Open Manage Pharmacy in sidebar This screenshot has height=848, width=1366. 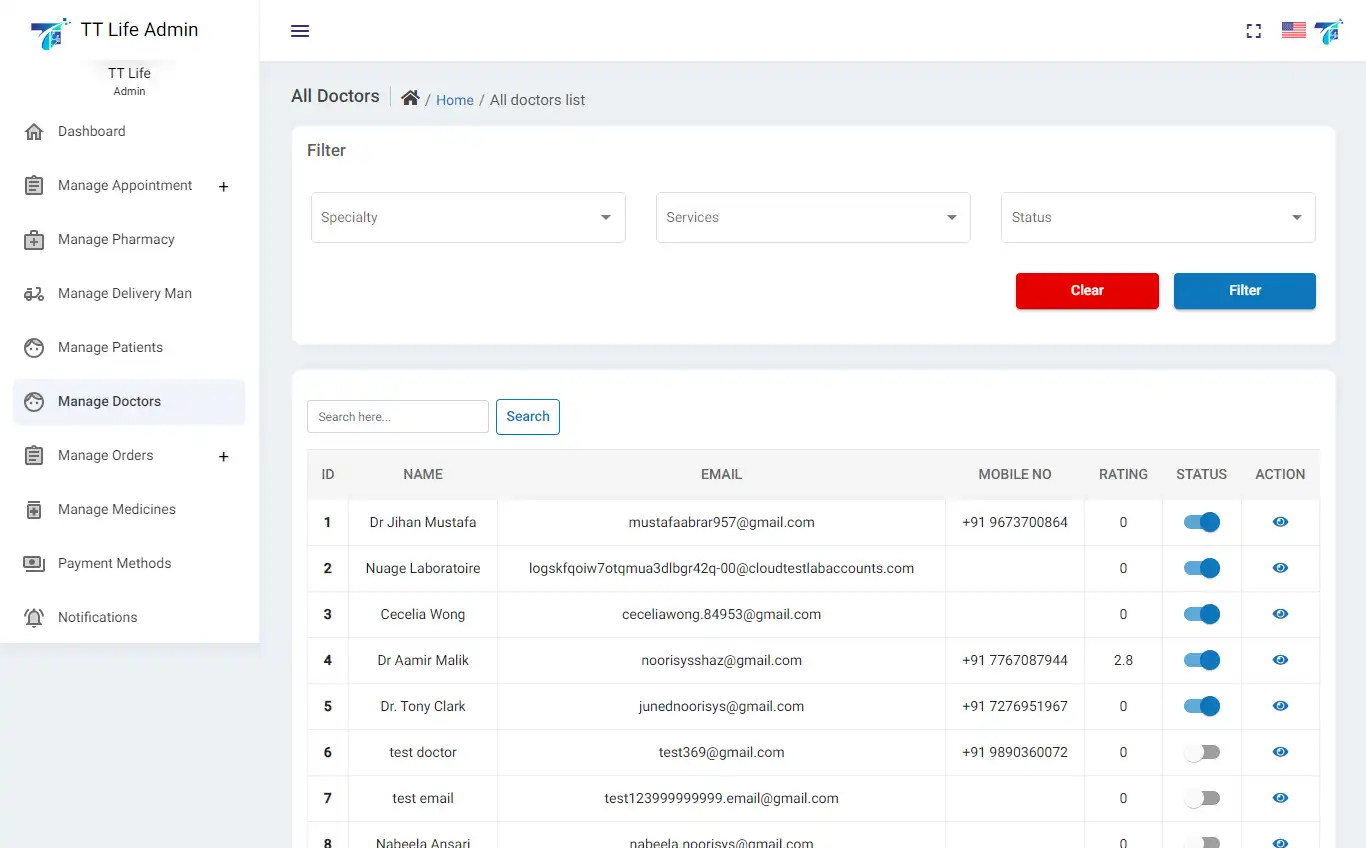point(116,240)
